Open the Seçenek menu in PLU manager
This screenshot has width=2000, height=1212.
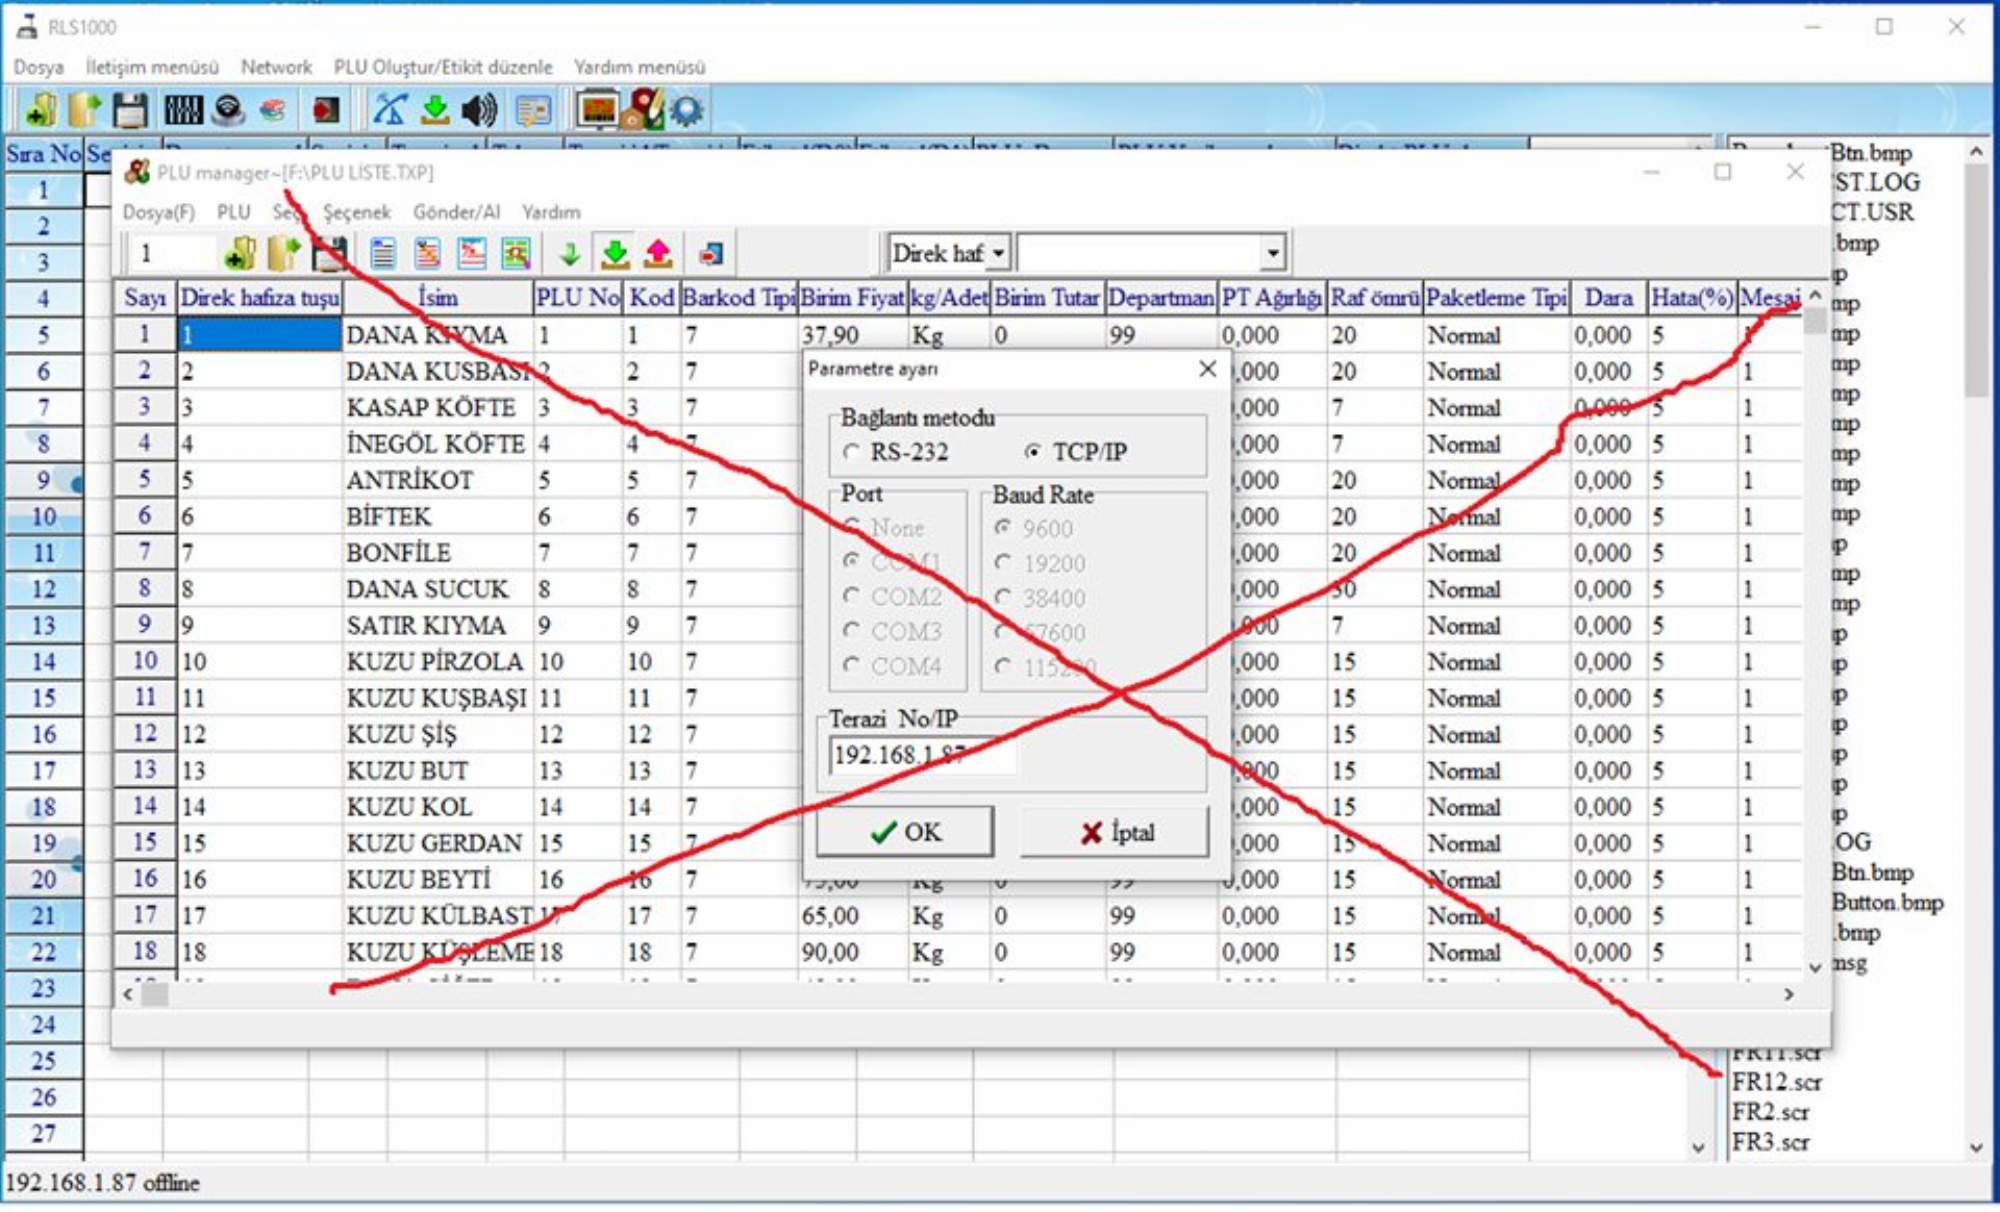tap(357, 212)
